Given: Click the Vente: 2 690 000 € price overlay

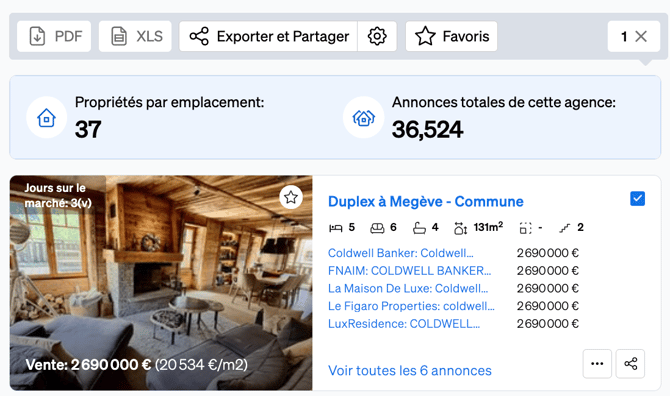Looking at the screenshot, I should click(x=137, y=364).
